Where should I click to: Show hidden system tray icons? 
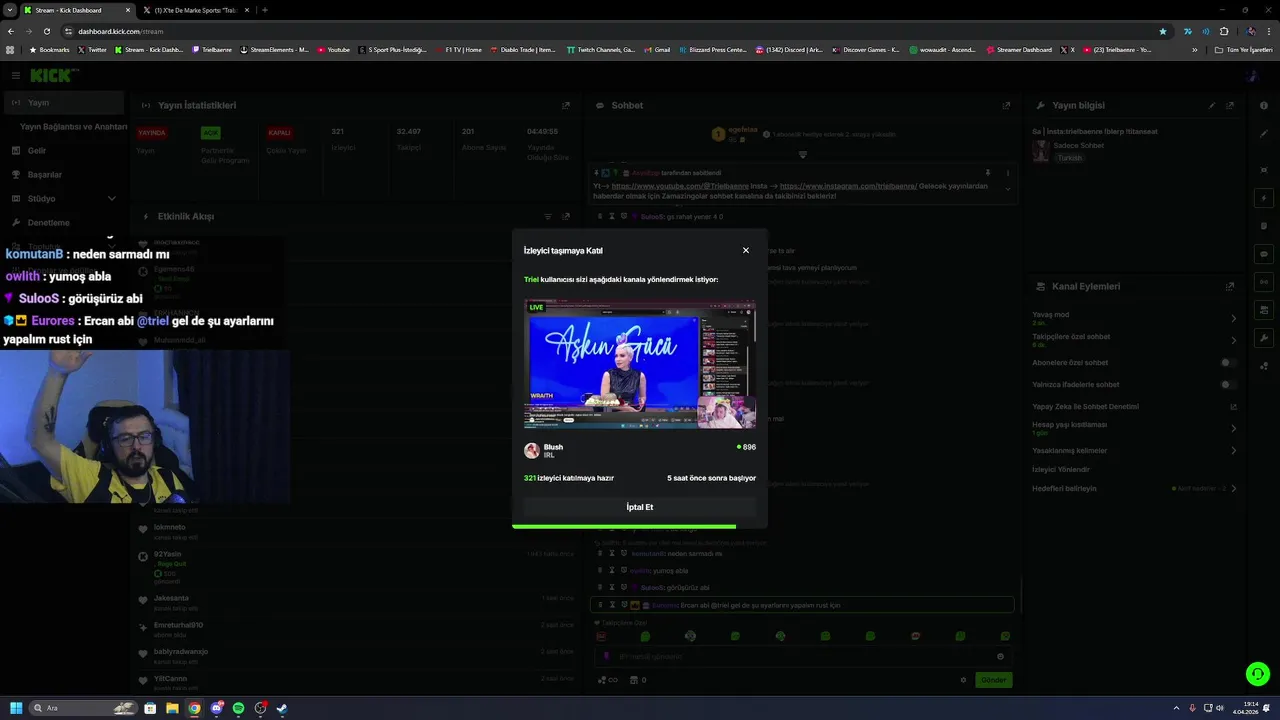tap(1177, 708)
